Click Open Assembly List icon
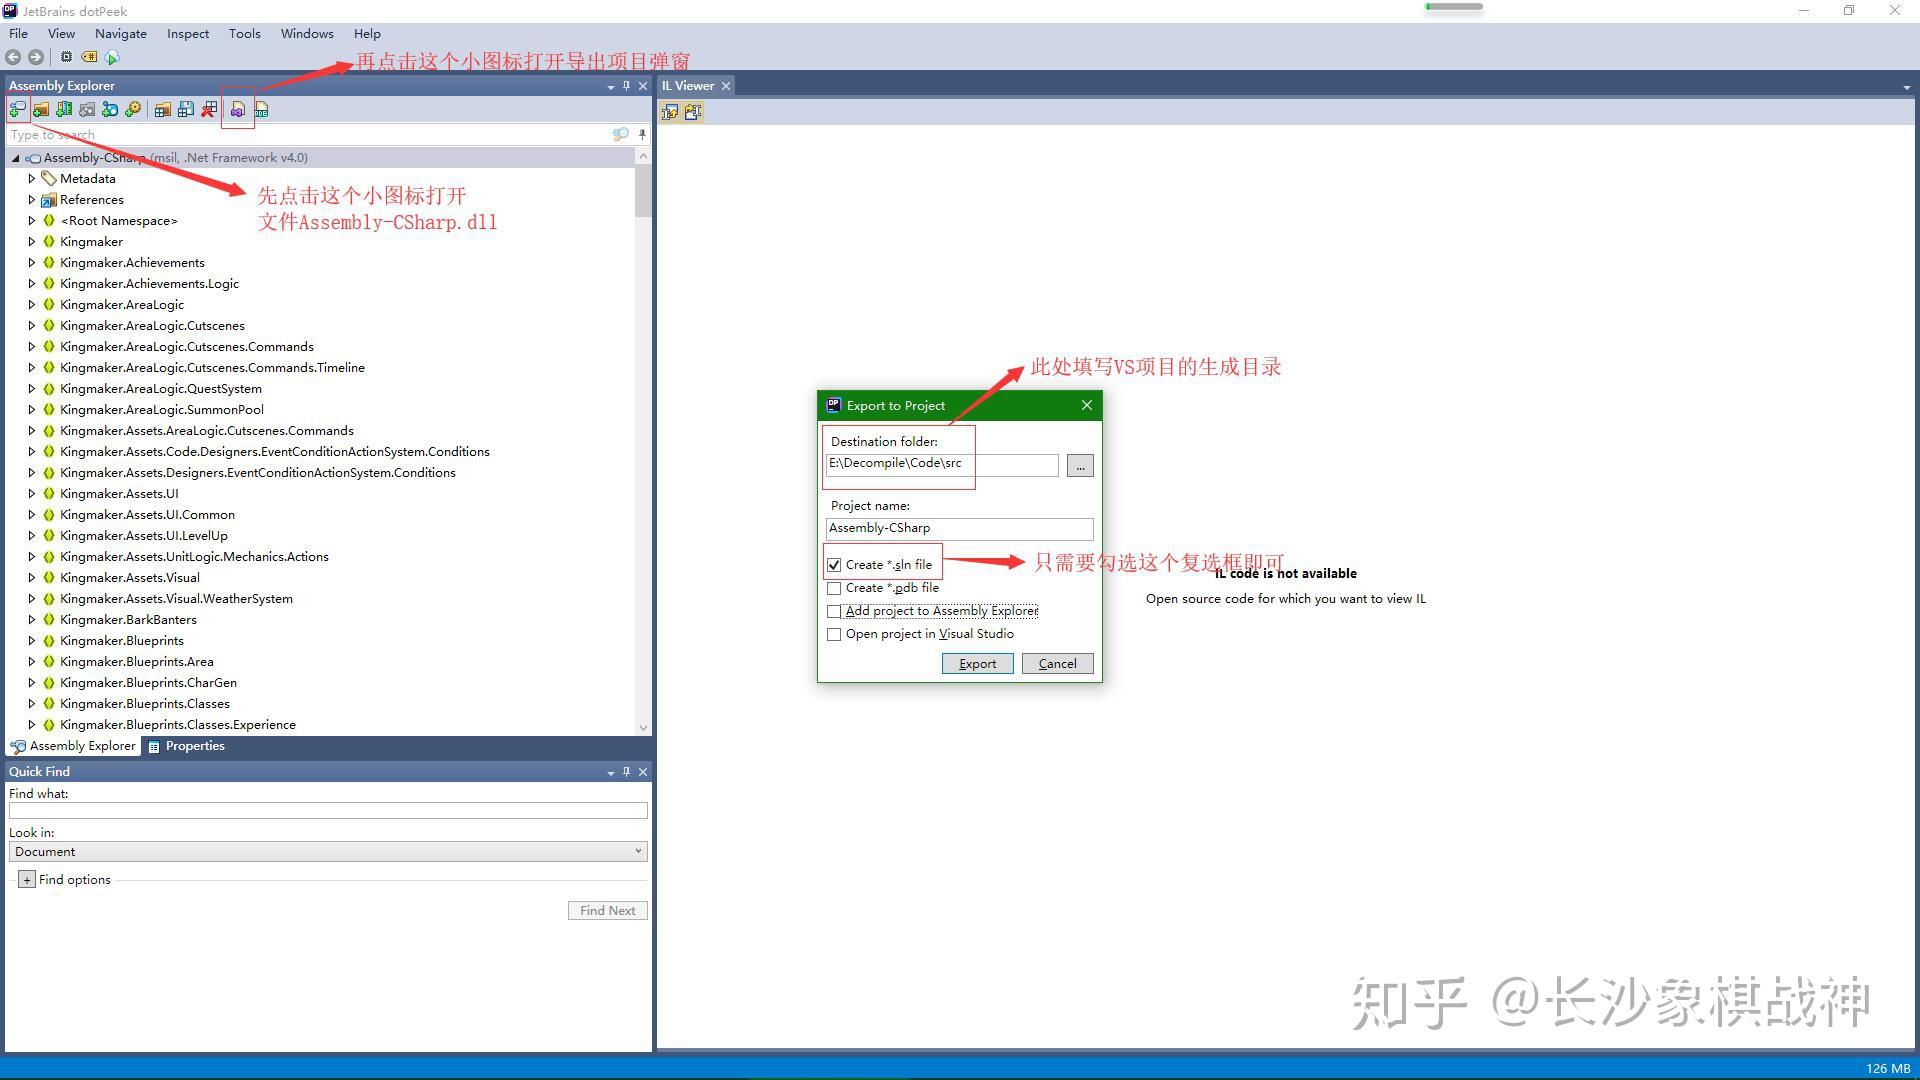 [162, 110]
